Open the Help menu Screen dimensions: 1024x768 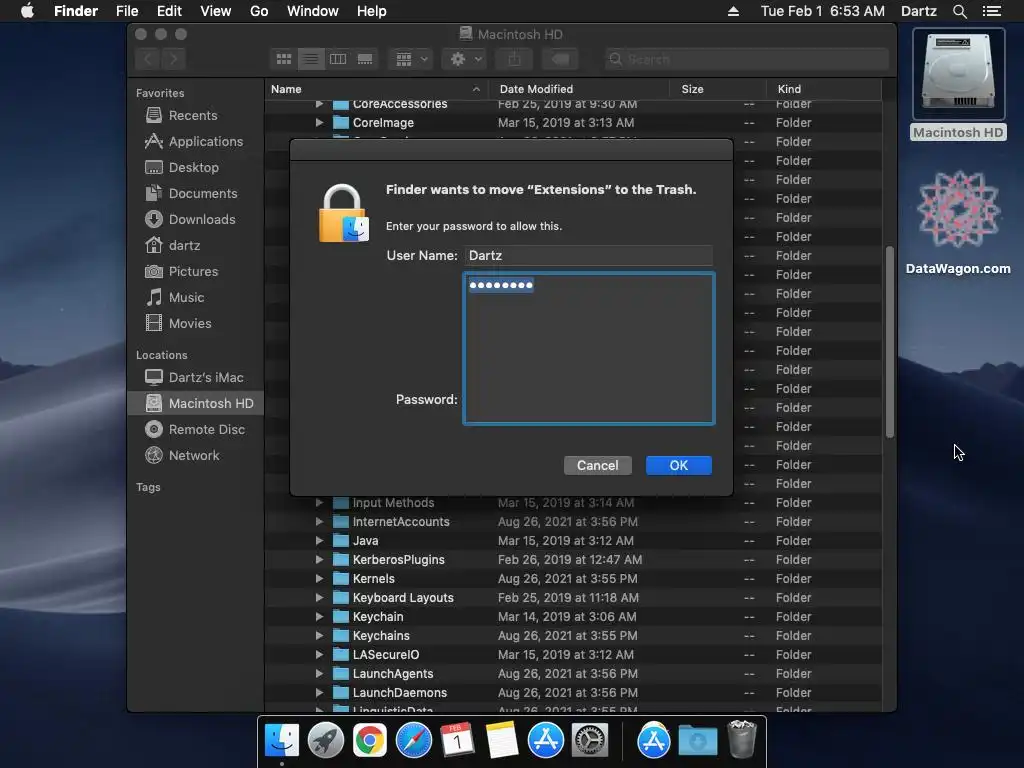click(372, 11)
